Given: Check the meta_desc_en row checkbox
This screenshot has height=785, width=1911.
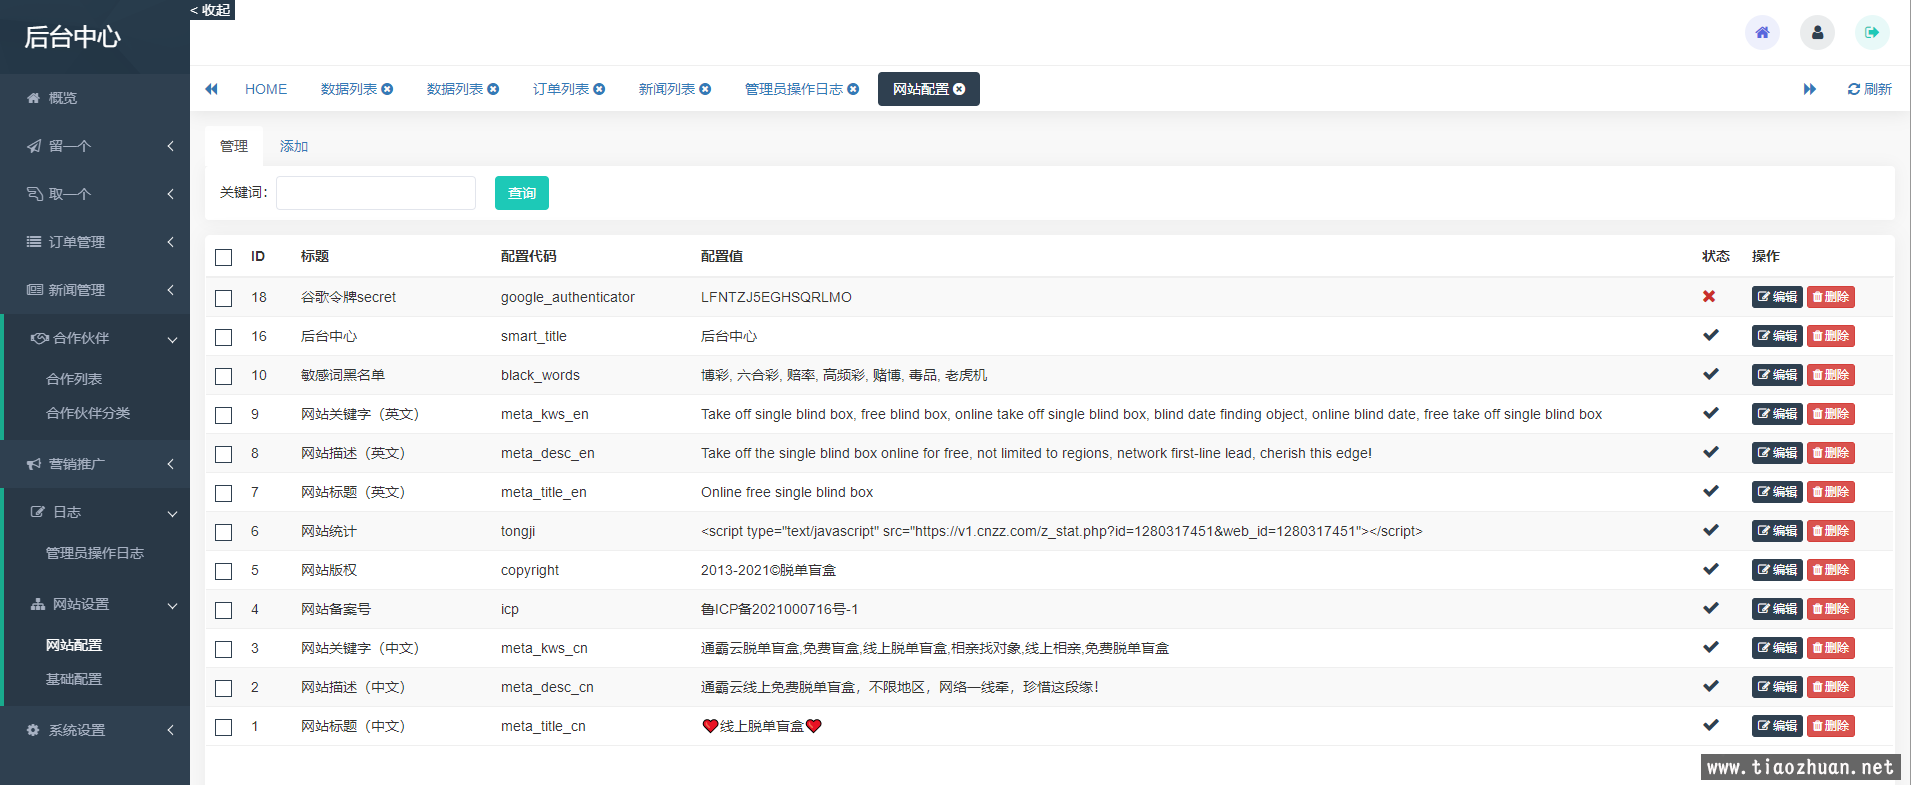Looking at the screenshot, I should click(x=224, y=454).
